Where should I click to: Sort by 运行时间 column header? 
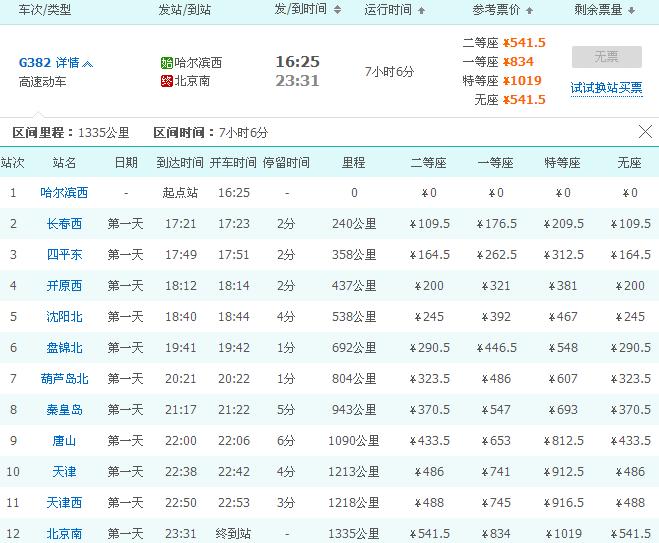[395, 10]
